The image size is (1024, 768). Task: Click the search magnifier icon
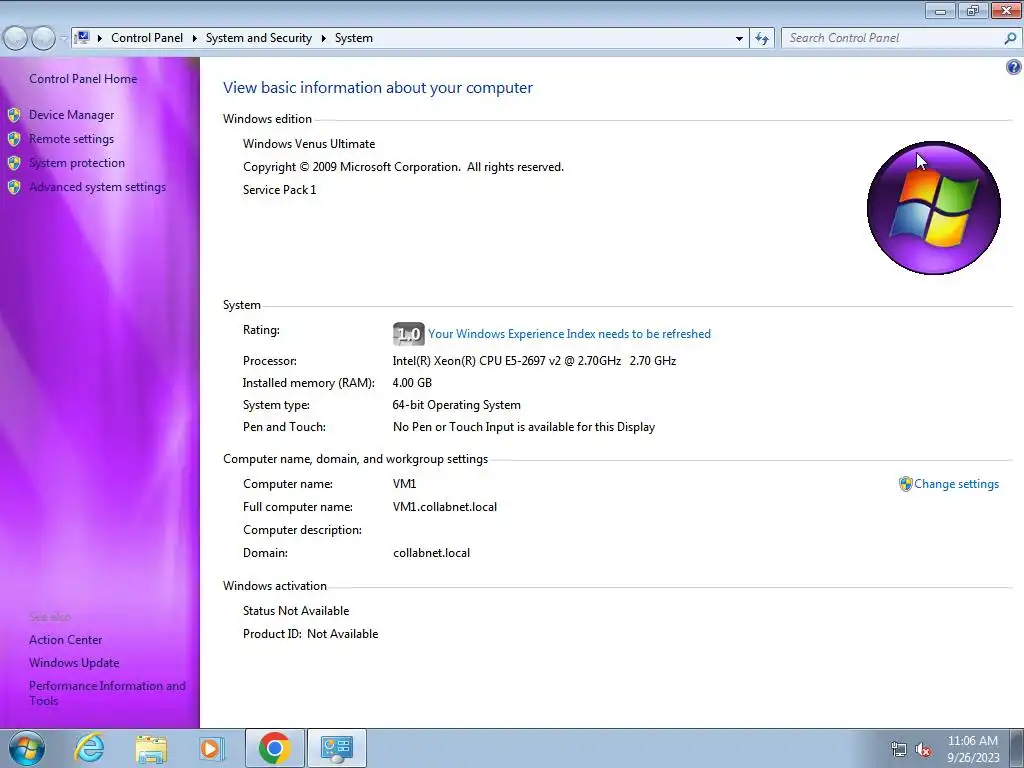[1010, 39]
